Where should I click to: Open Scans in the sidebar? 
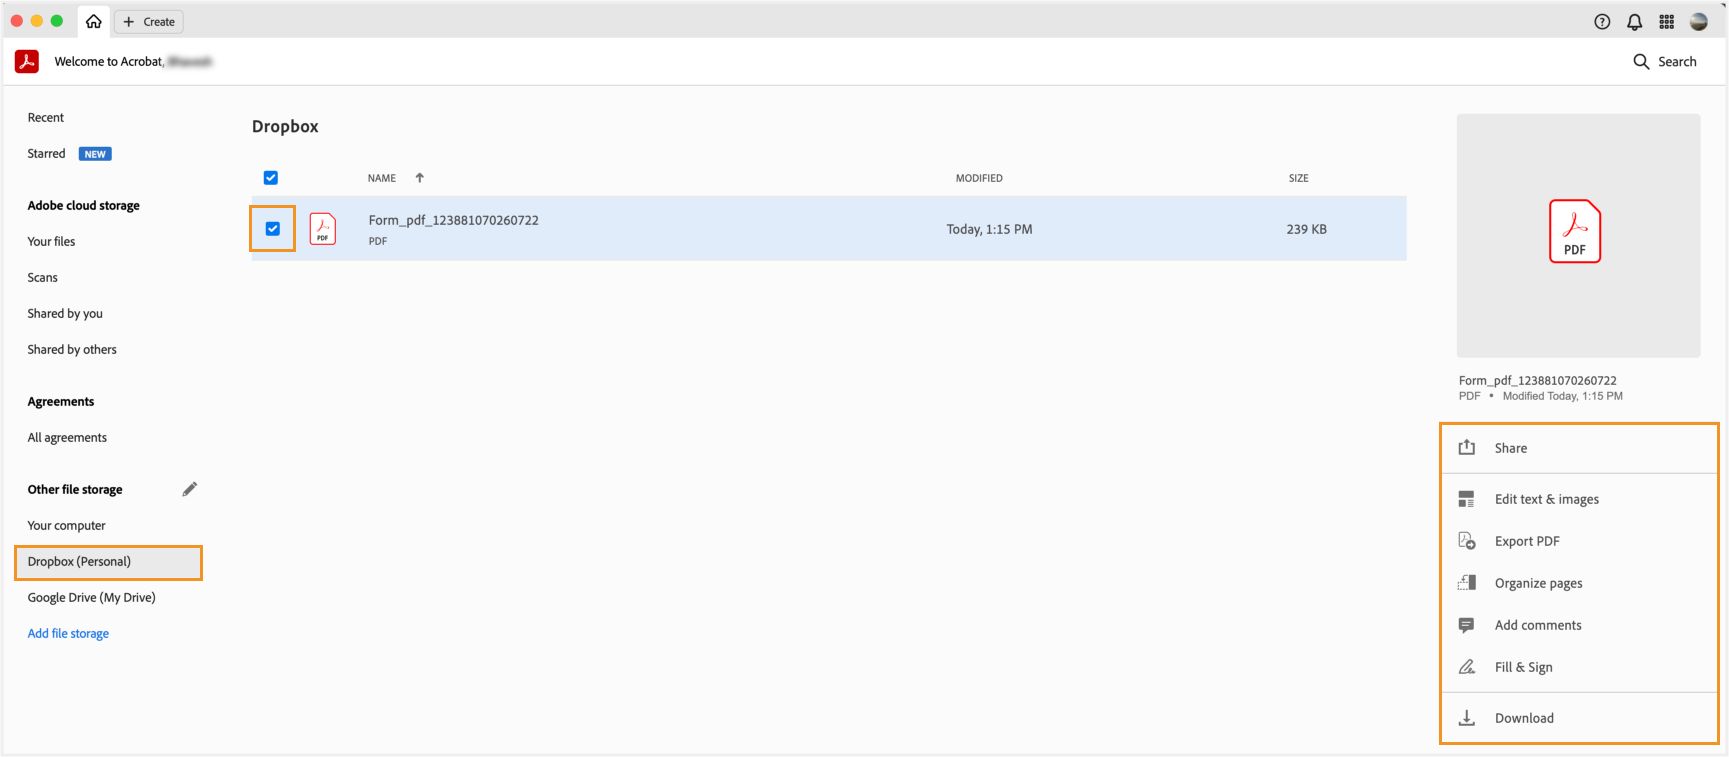[x=42, y=277]
